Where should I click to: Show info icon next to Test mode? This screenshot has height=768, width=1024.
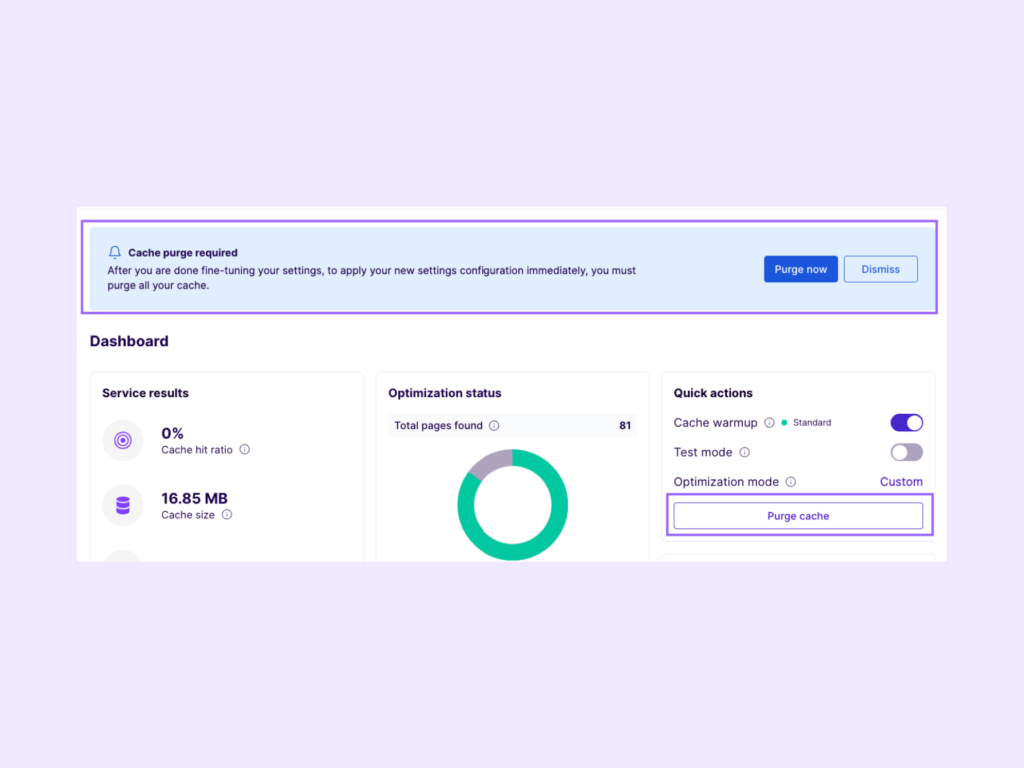coord(744,452)
